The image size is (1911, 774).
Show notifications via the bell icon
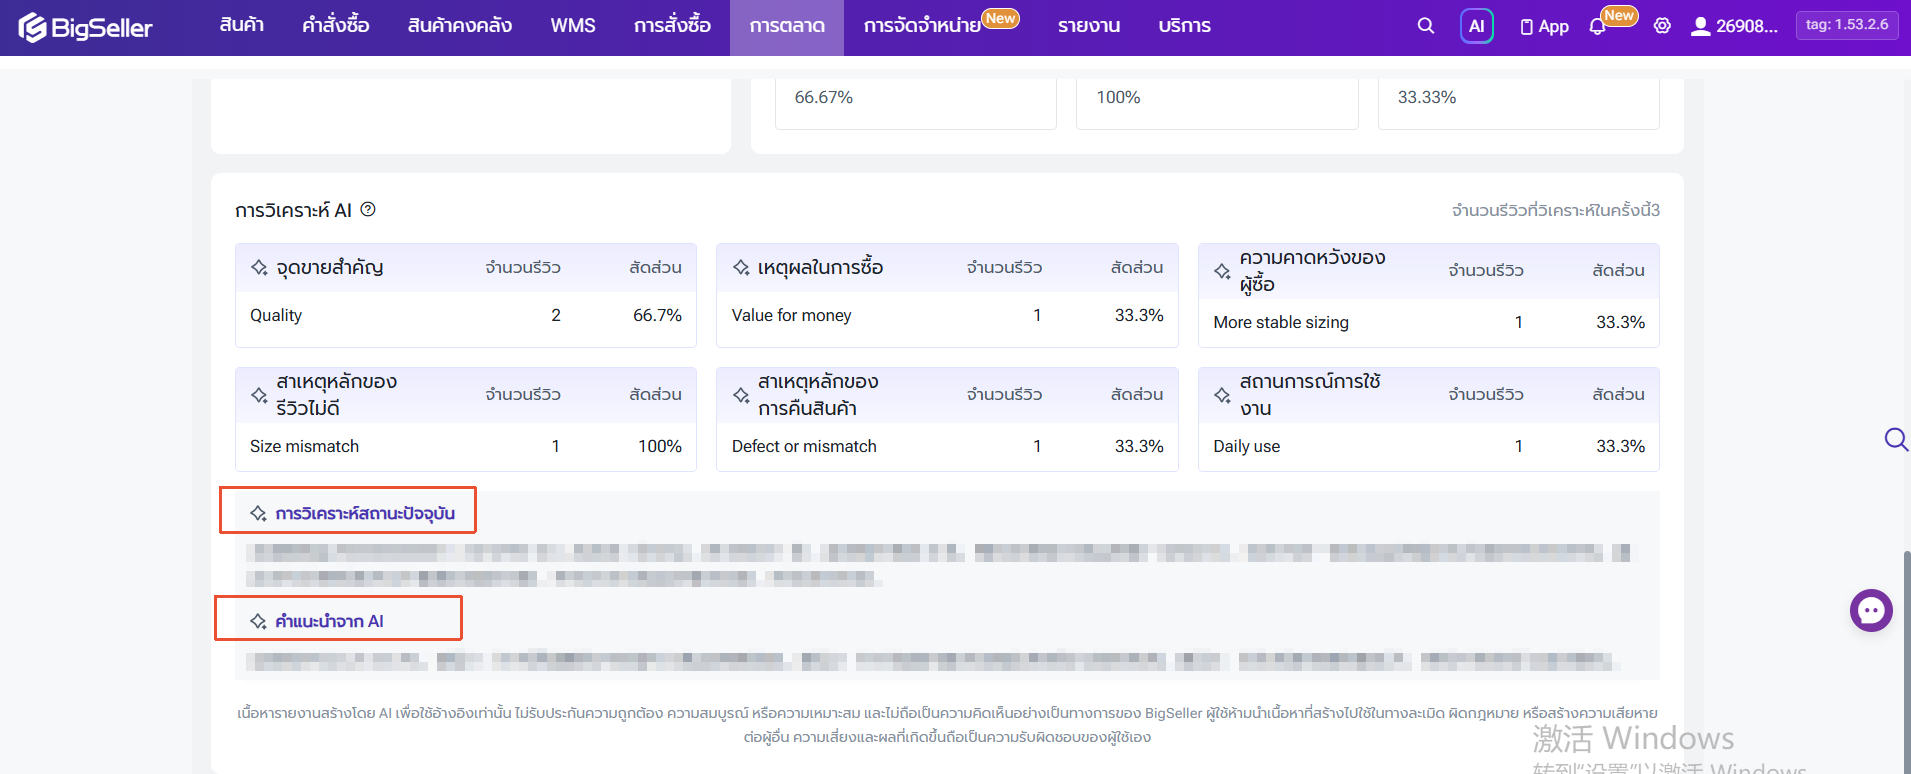pyautogui.click(x=1597, y=27)
